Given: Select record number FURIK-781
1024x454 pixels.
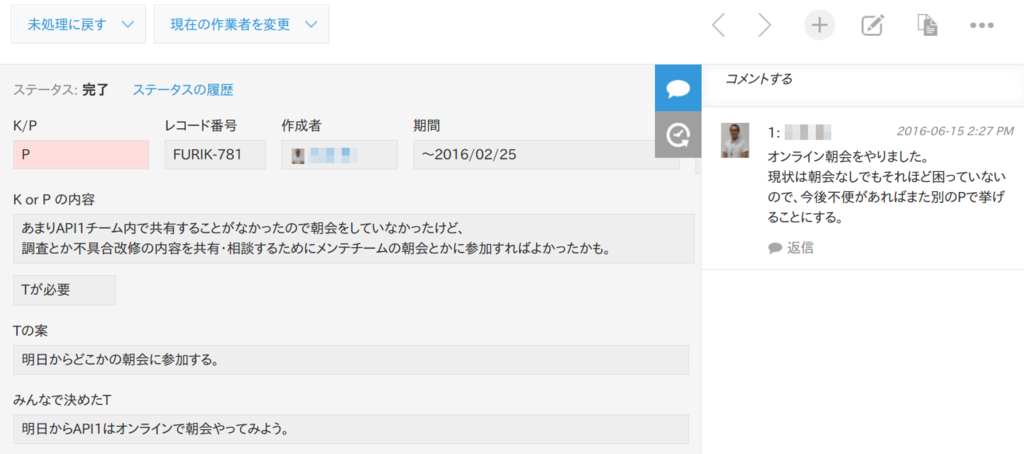Looking at the screenshot, I should (x=216, y=155).
